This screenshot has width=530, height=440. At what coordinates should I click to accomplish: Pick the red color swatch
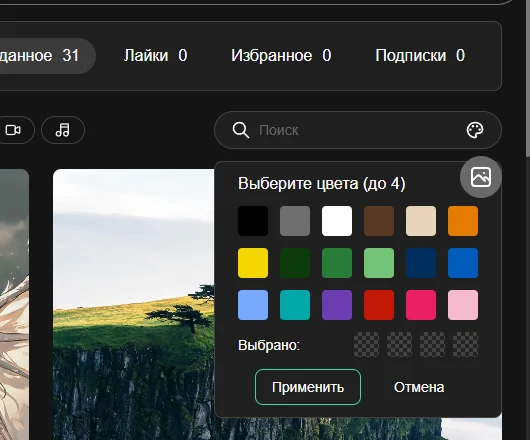pyautogui.click(x=379, y=305)
